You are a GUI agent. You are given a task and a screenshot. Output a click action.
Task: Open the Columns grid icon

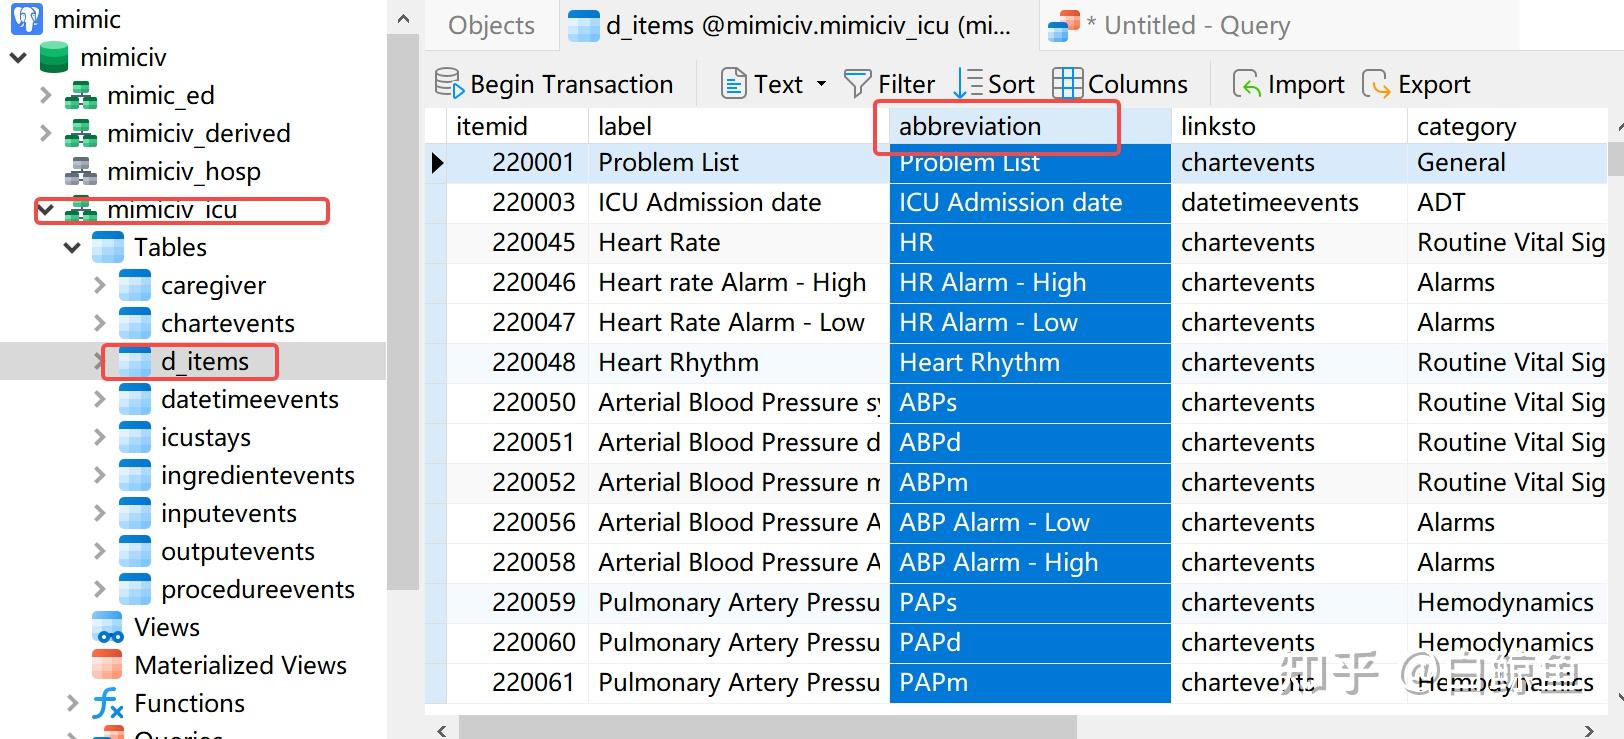(x=1067, y=84)
